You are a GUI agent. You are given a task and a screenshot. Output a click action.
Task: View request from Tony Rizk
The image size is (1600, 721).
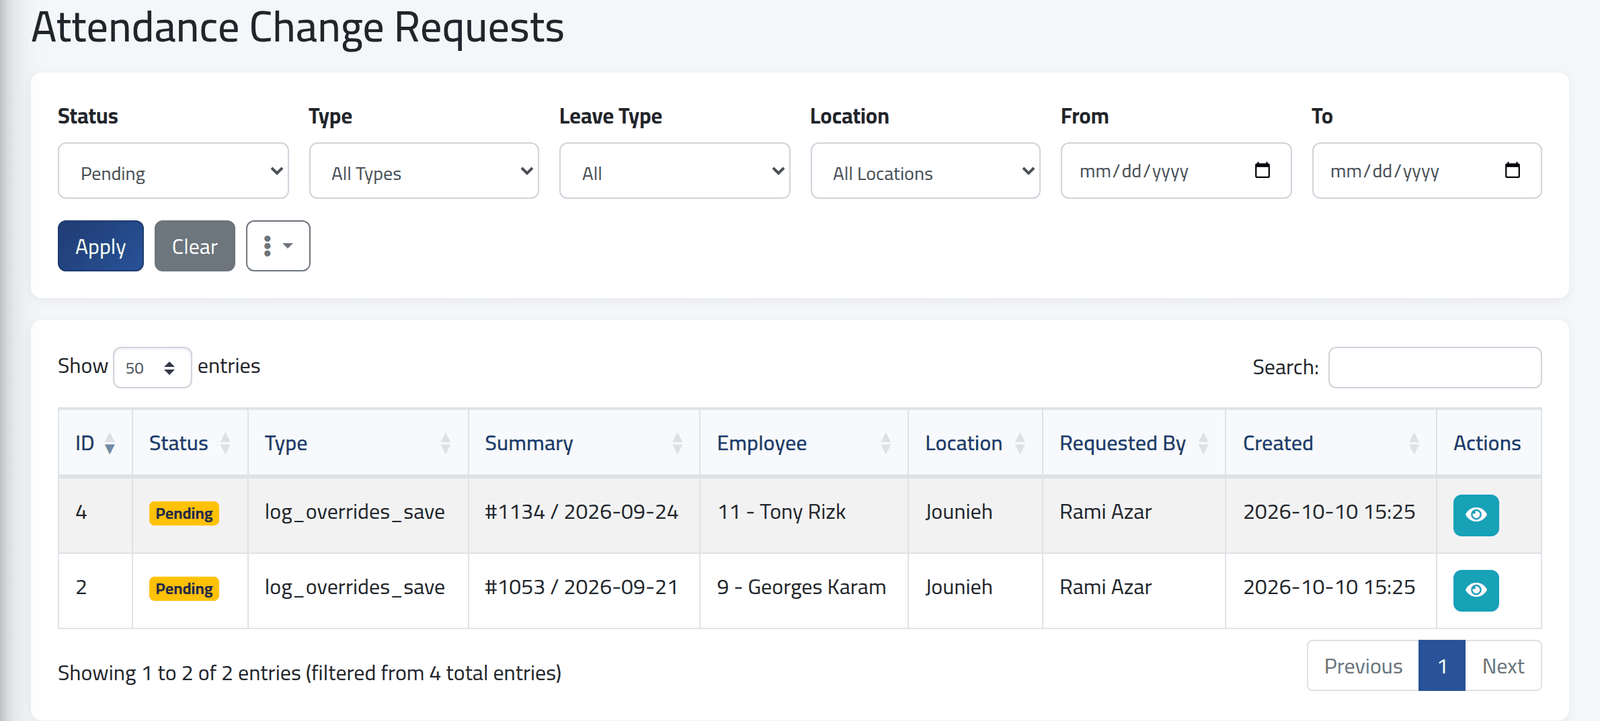pos(1475,515)
